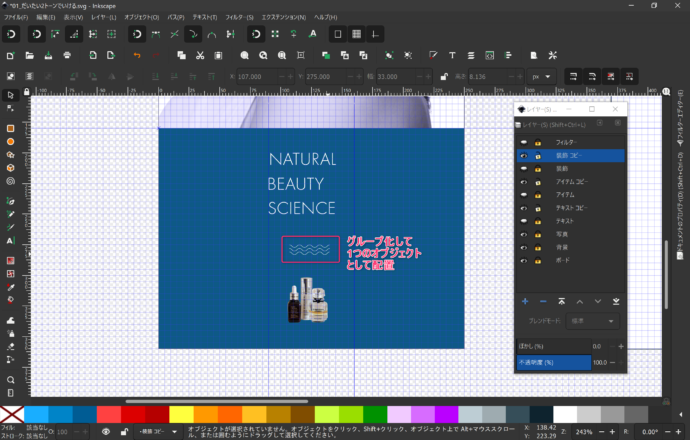Lower current layer one step
Screen dimensions: 690x440
coord(598,301)
